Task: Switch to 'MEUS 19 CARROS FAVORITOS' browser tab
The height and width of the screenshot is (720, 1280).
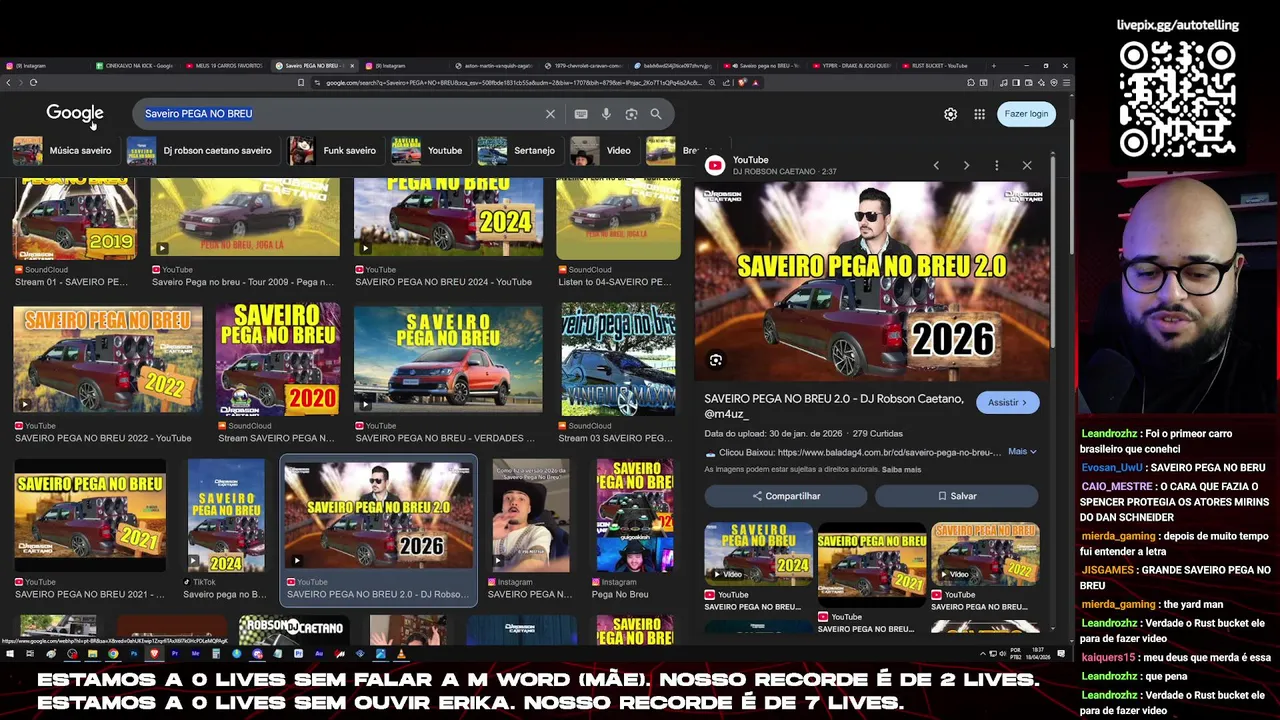Action: tap(223, 66)
